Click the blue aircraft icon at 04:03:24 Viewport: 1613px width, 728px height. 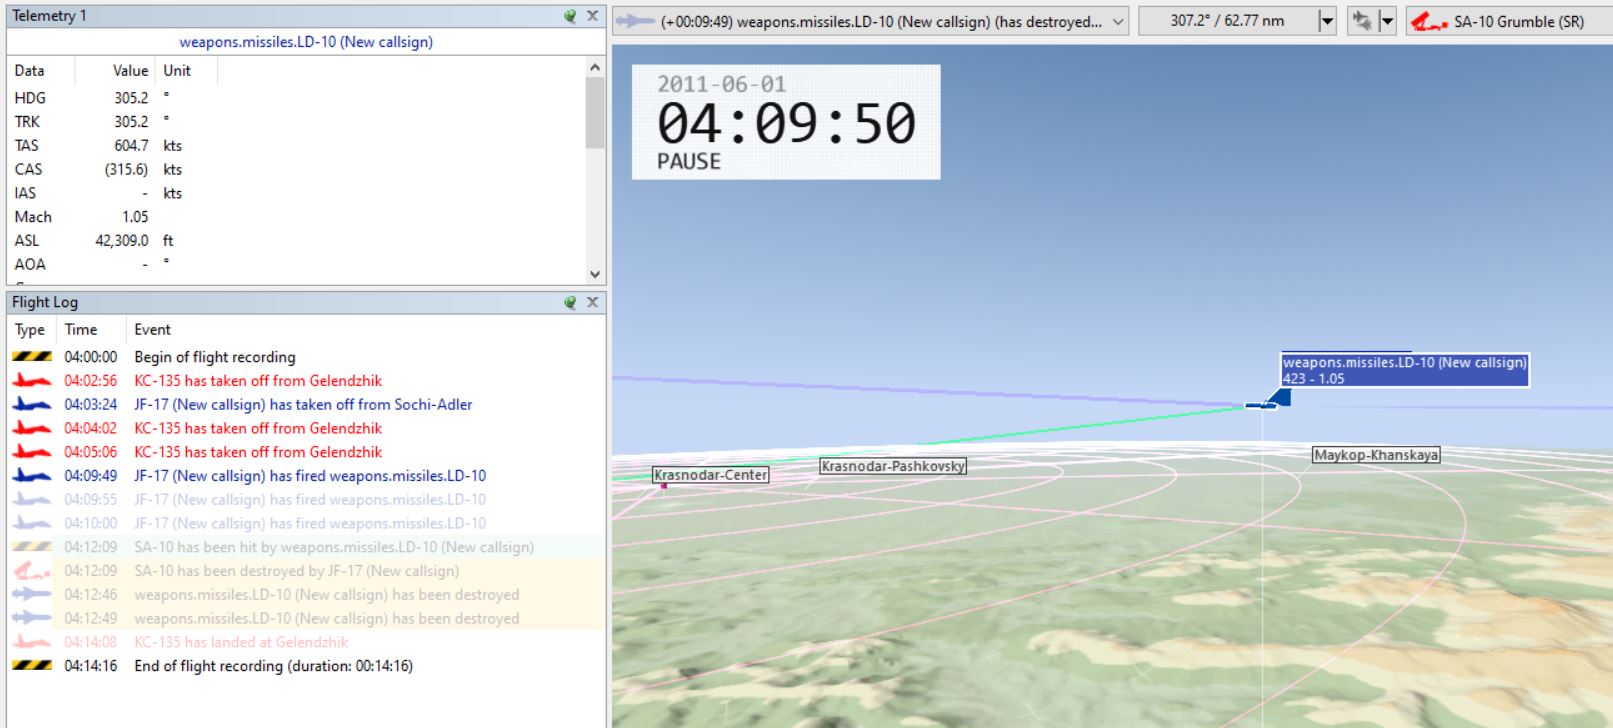[32, 405]
